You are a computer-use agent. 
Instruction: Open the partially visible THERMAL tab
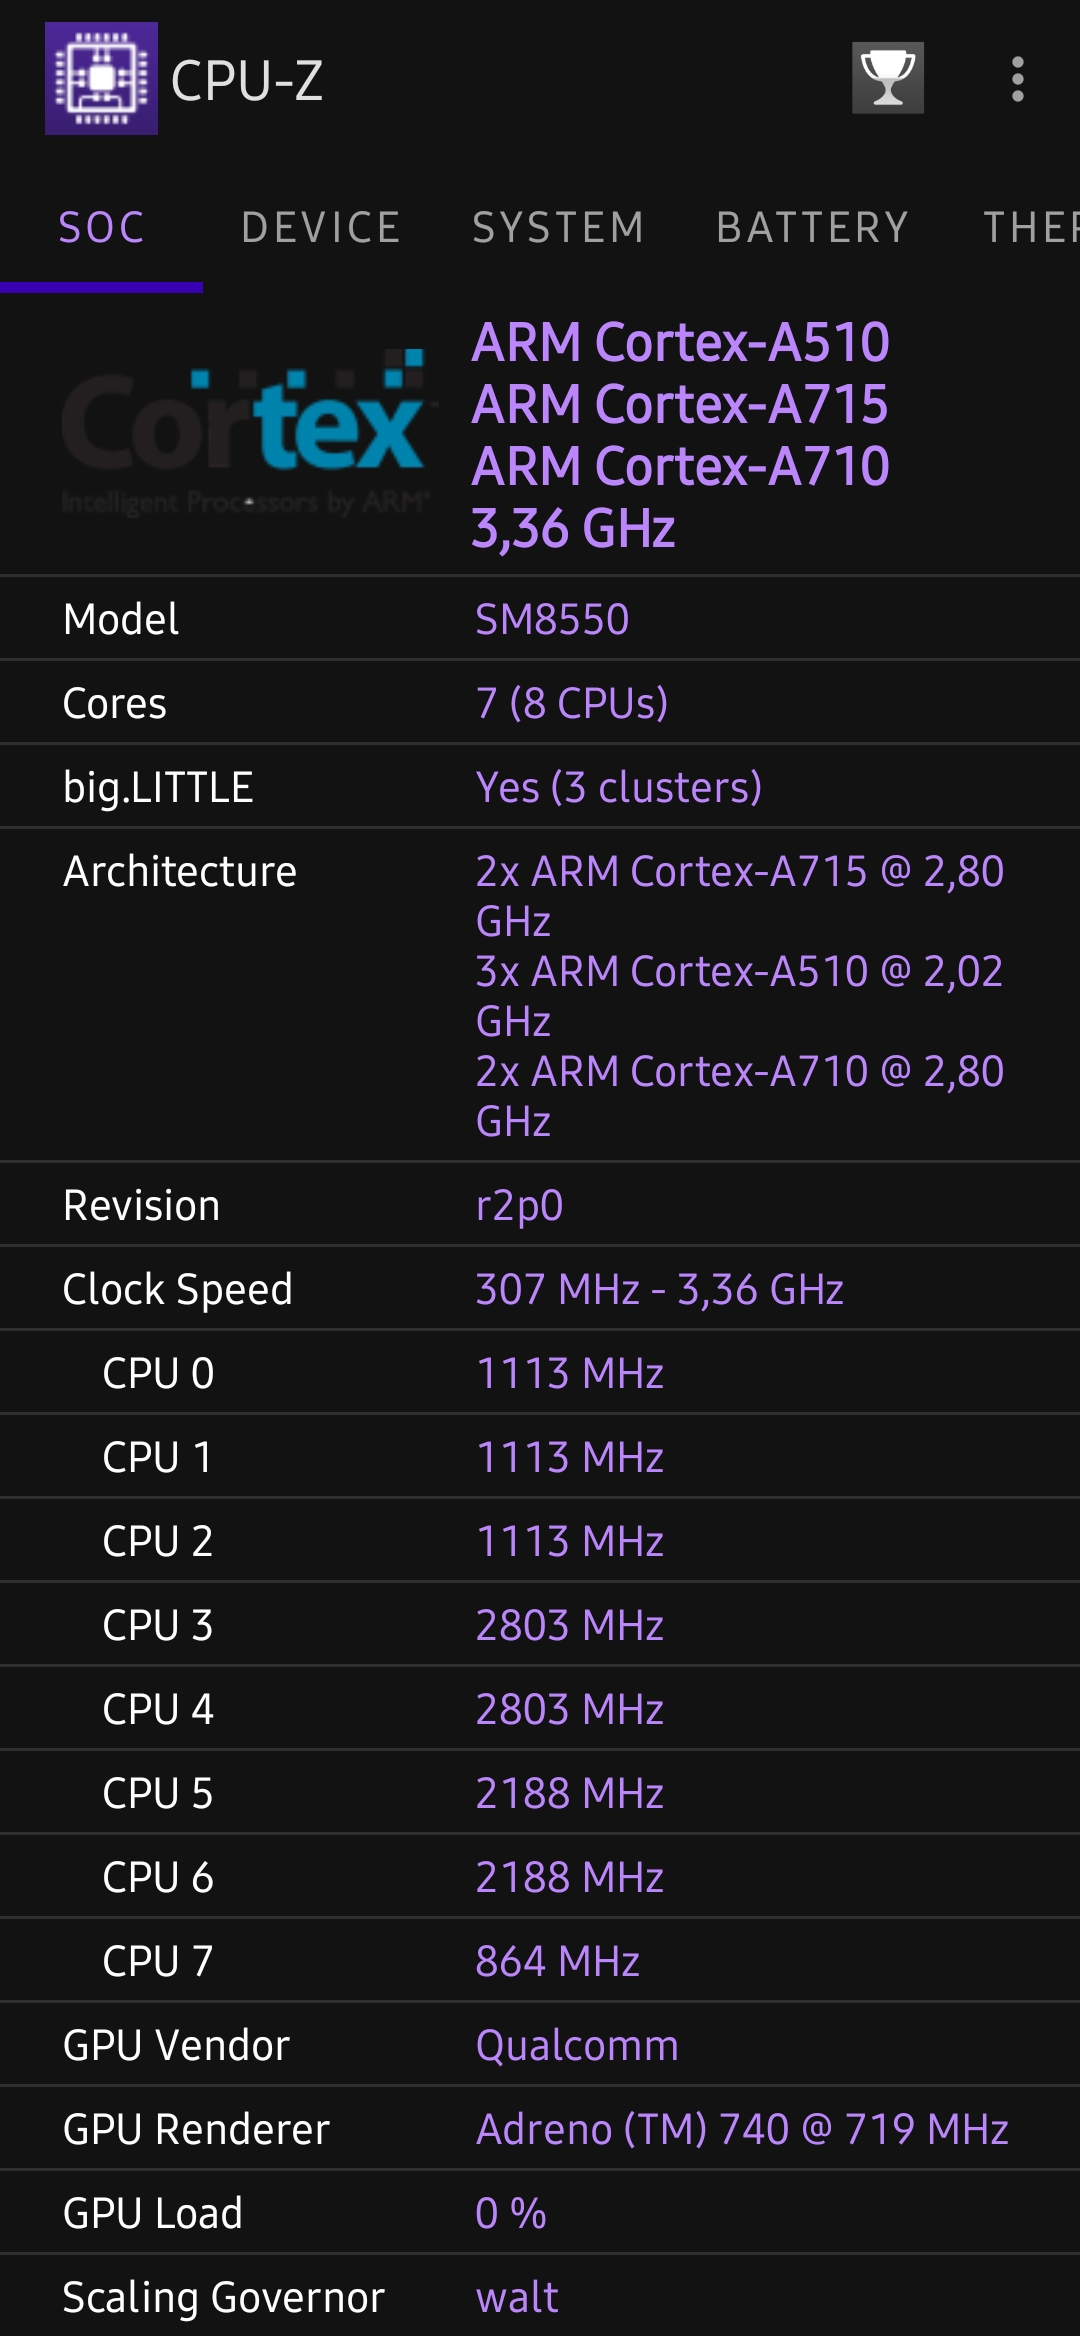1030,228
